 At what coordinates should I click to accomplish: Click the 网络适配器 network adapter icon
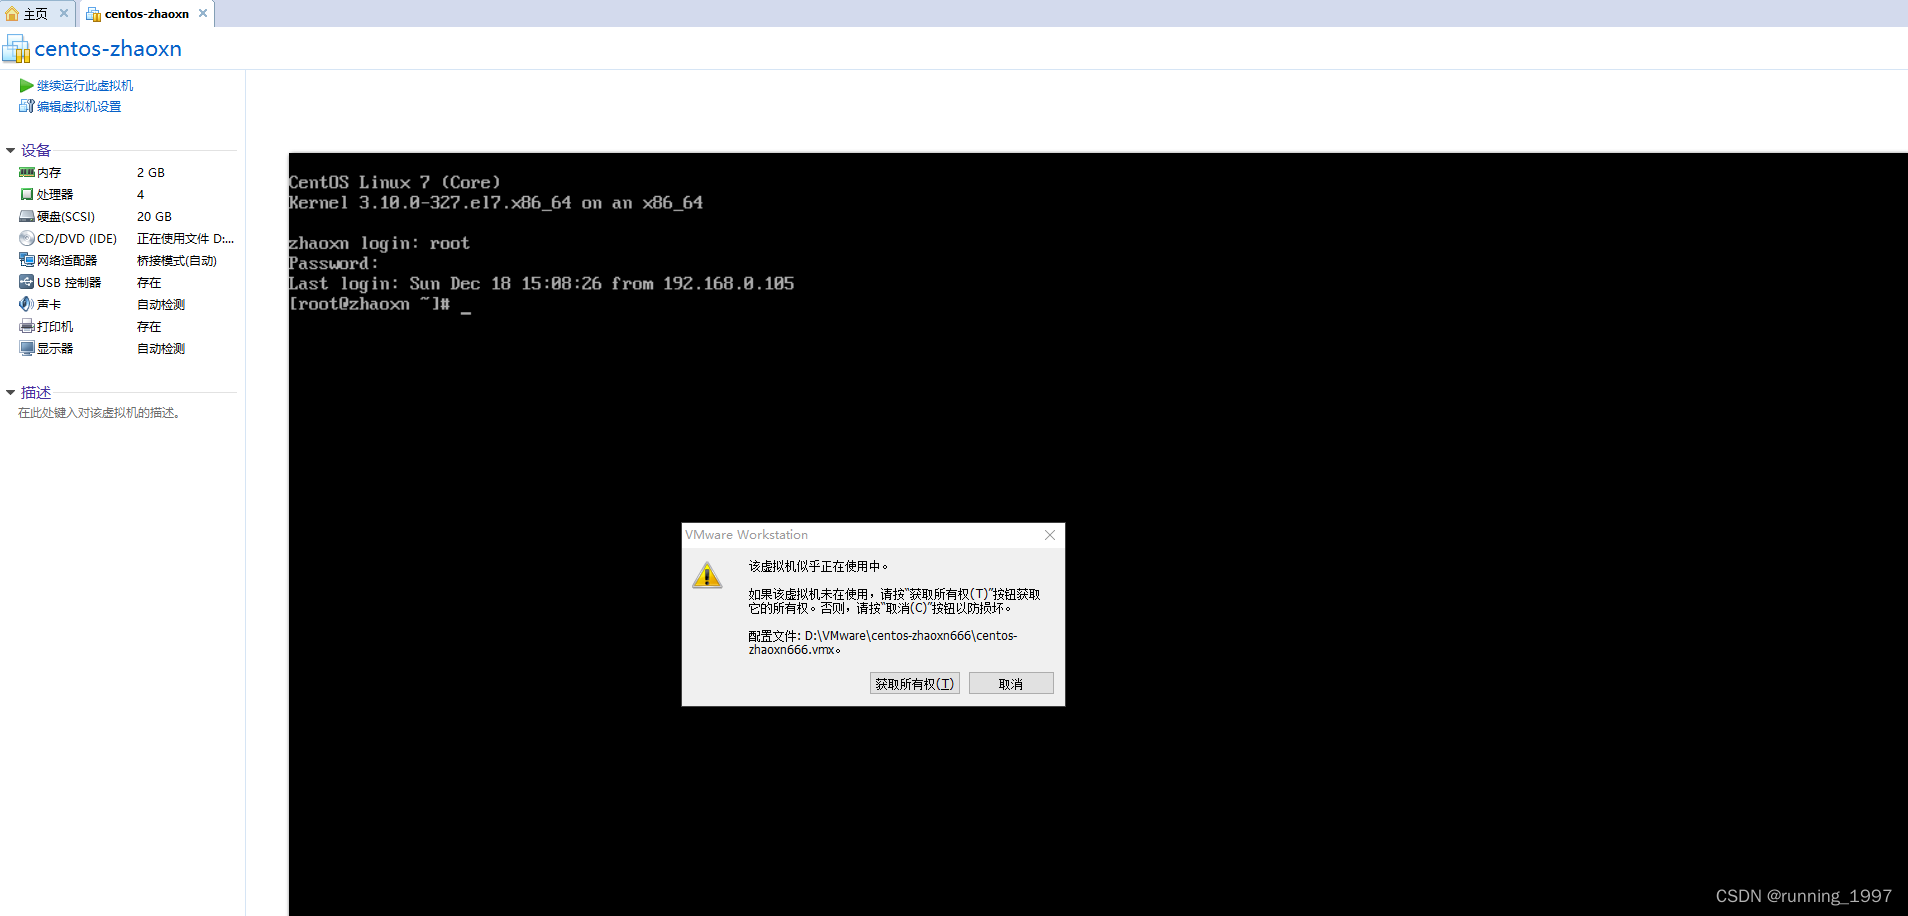click(27, 260)
